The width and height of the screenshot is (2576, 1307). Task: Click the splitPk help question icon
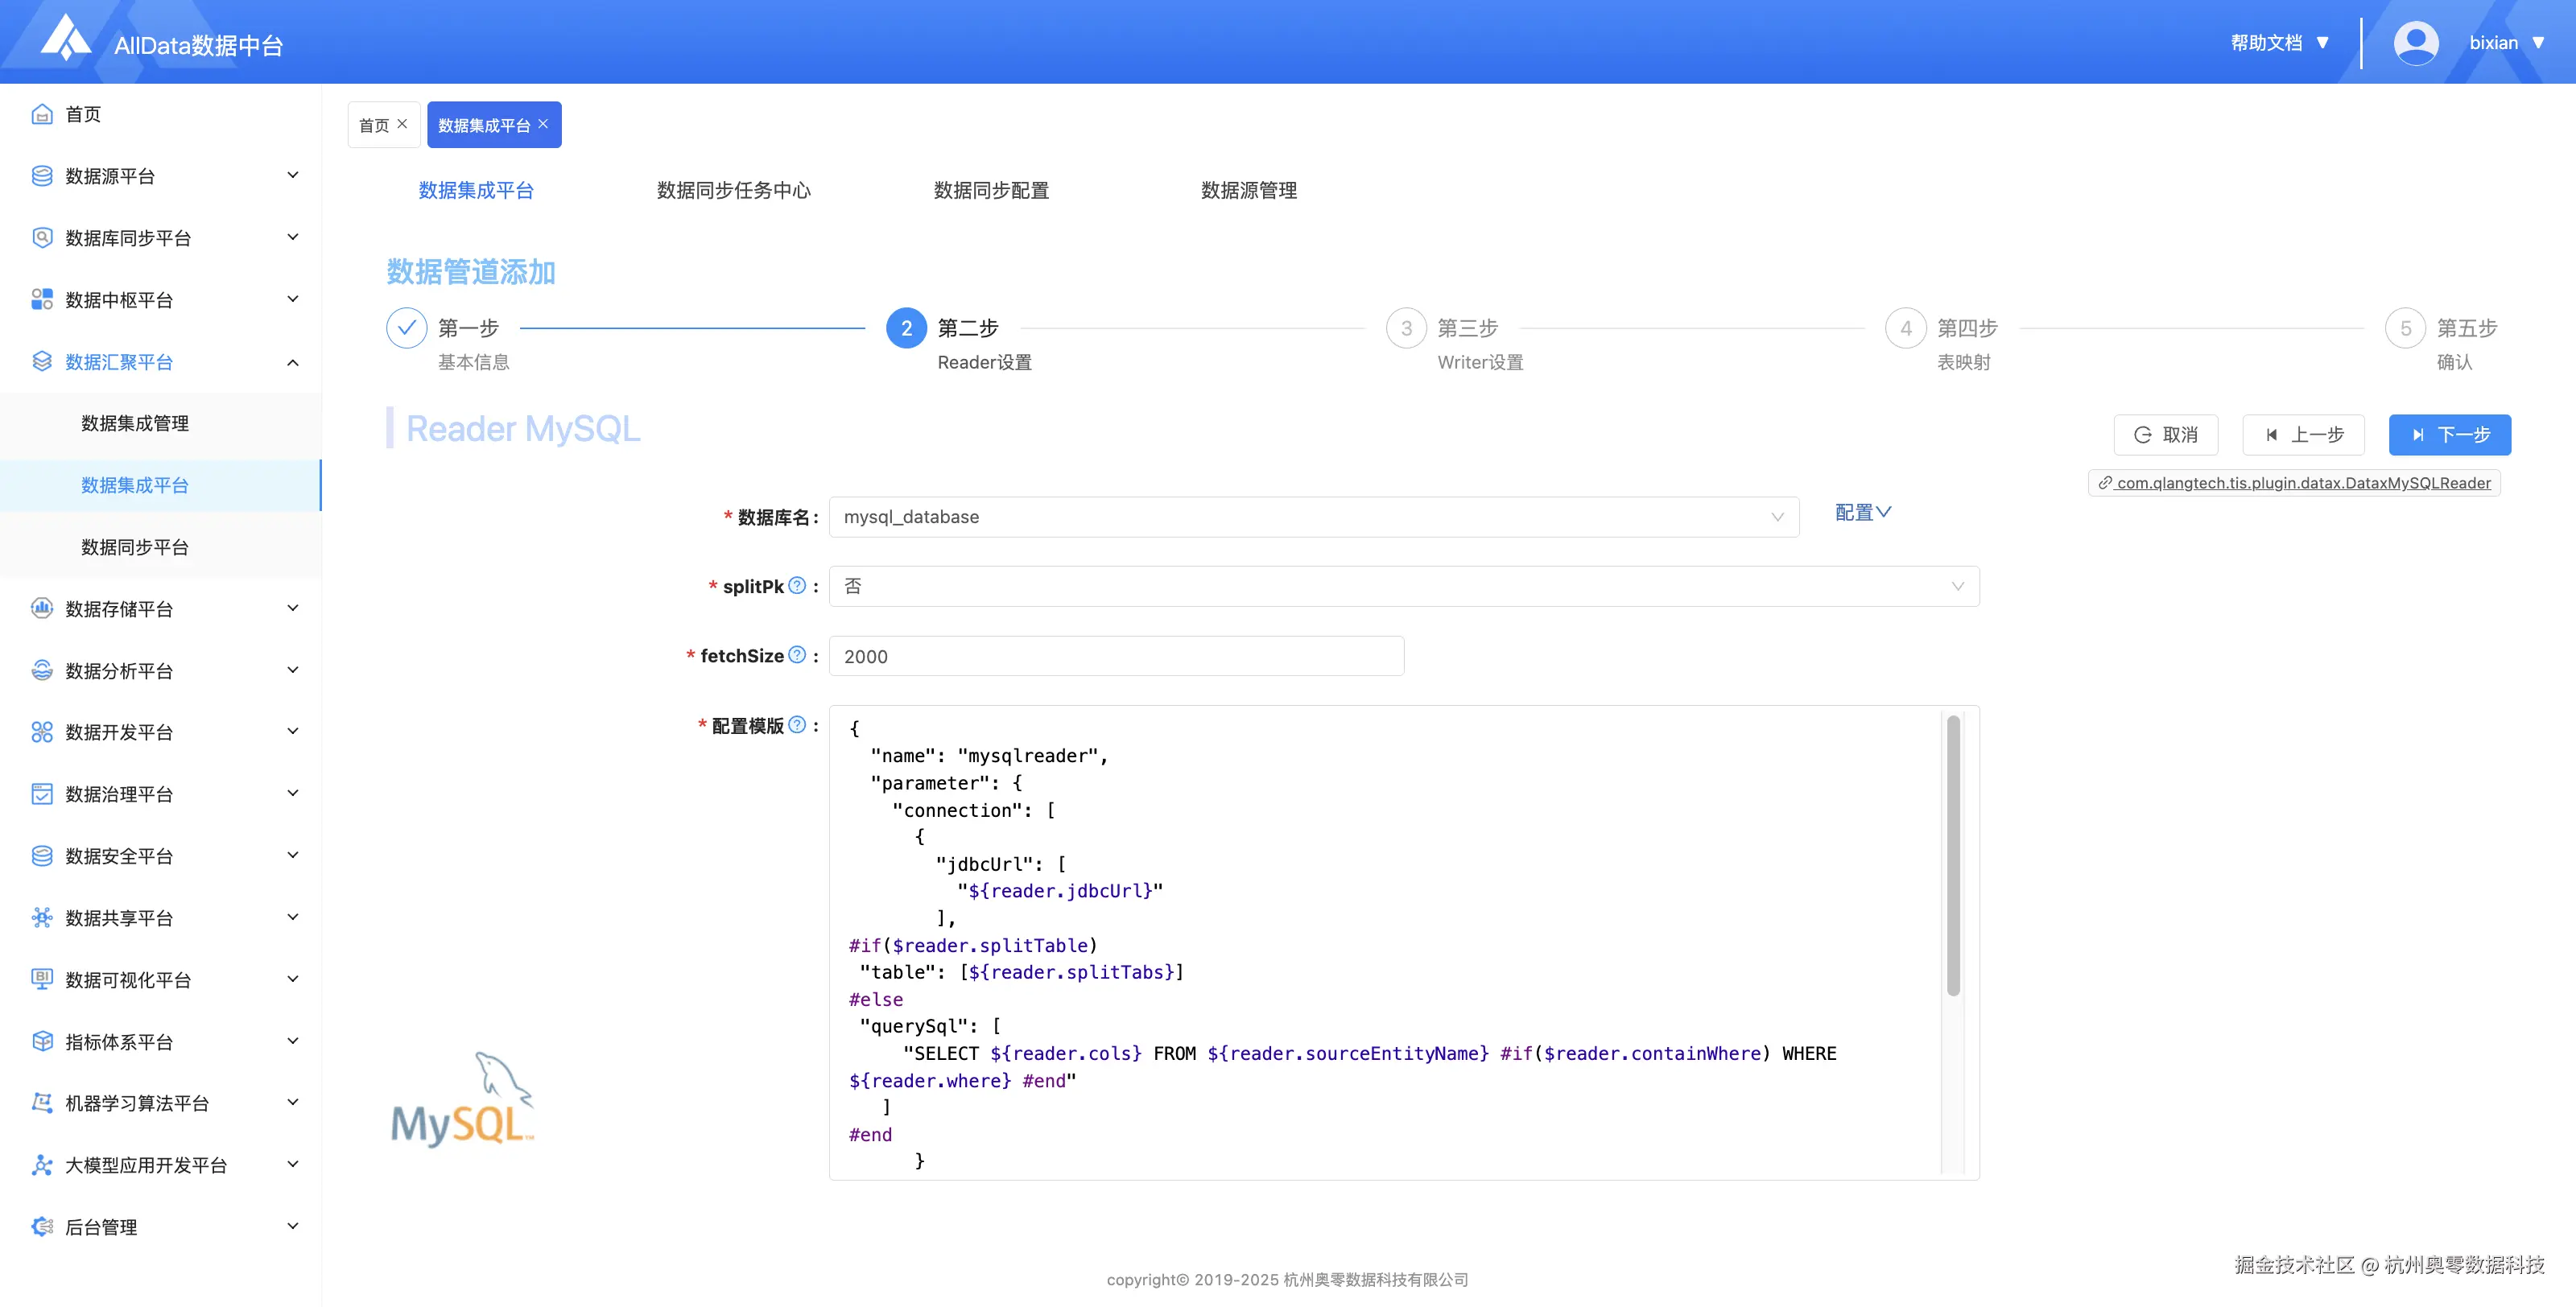(796, 585)
